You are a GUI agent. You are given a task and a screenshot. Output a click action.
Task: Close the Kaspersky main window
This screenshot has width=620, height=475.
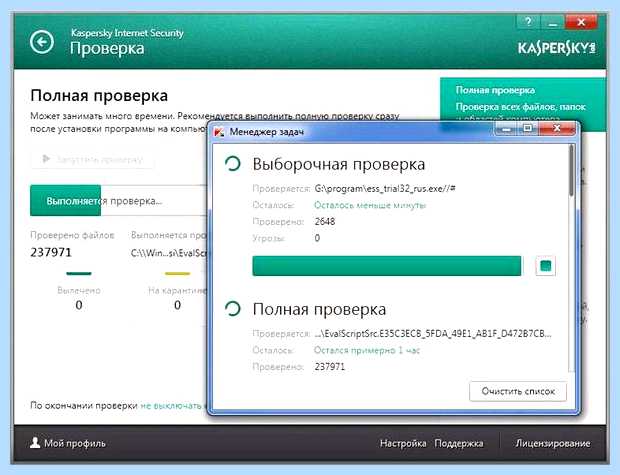(581, 22)
